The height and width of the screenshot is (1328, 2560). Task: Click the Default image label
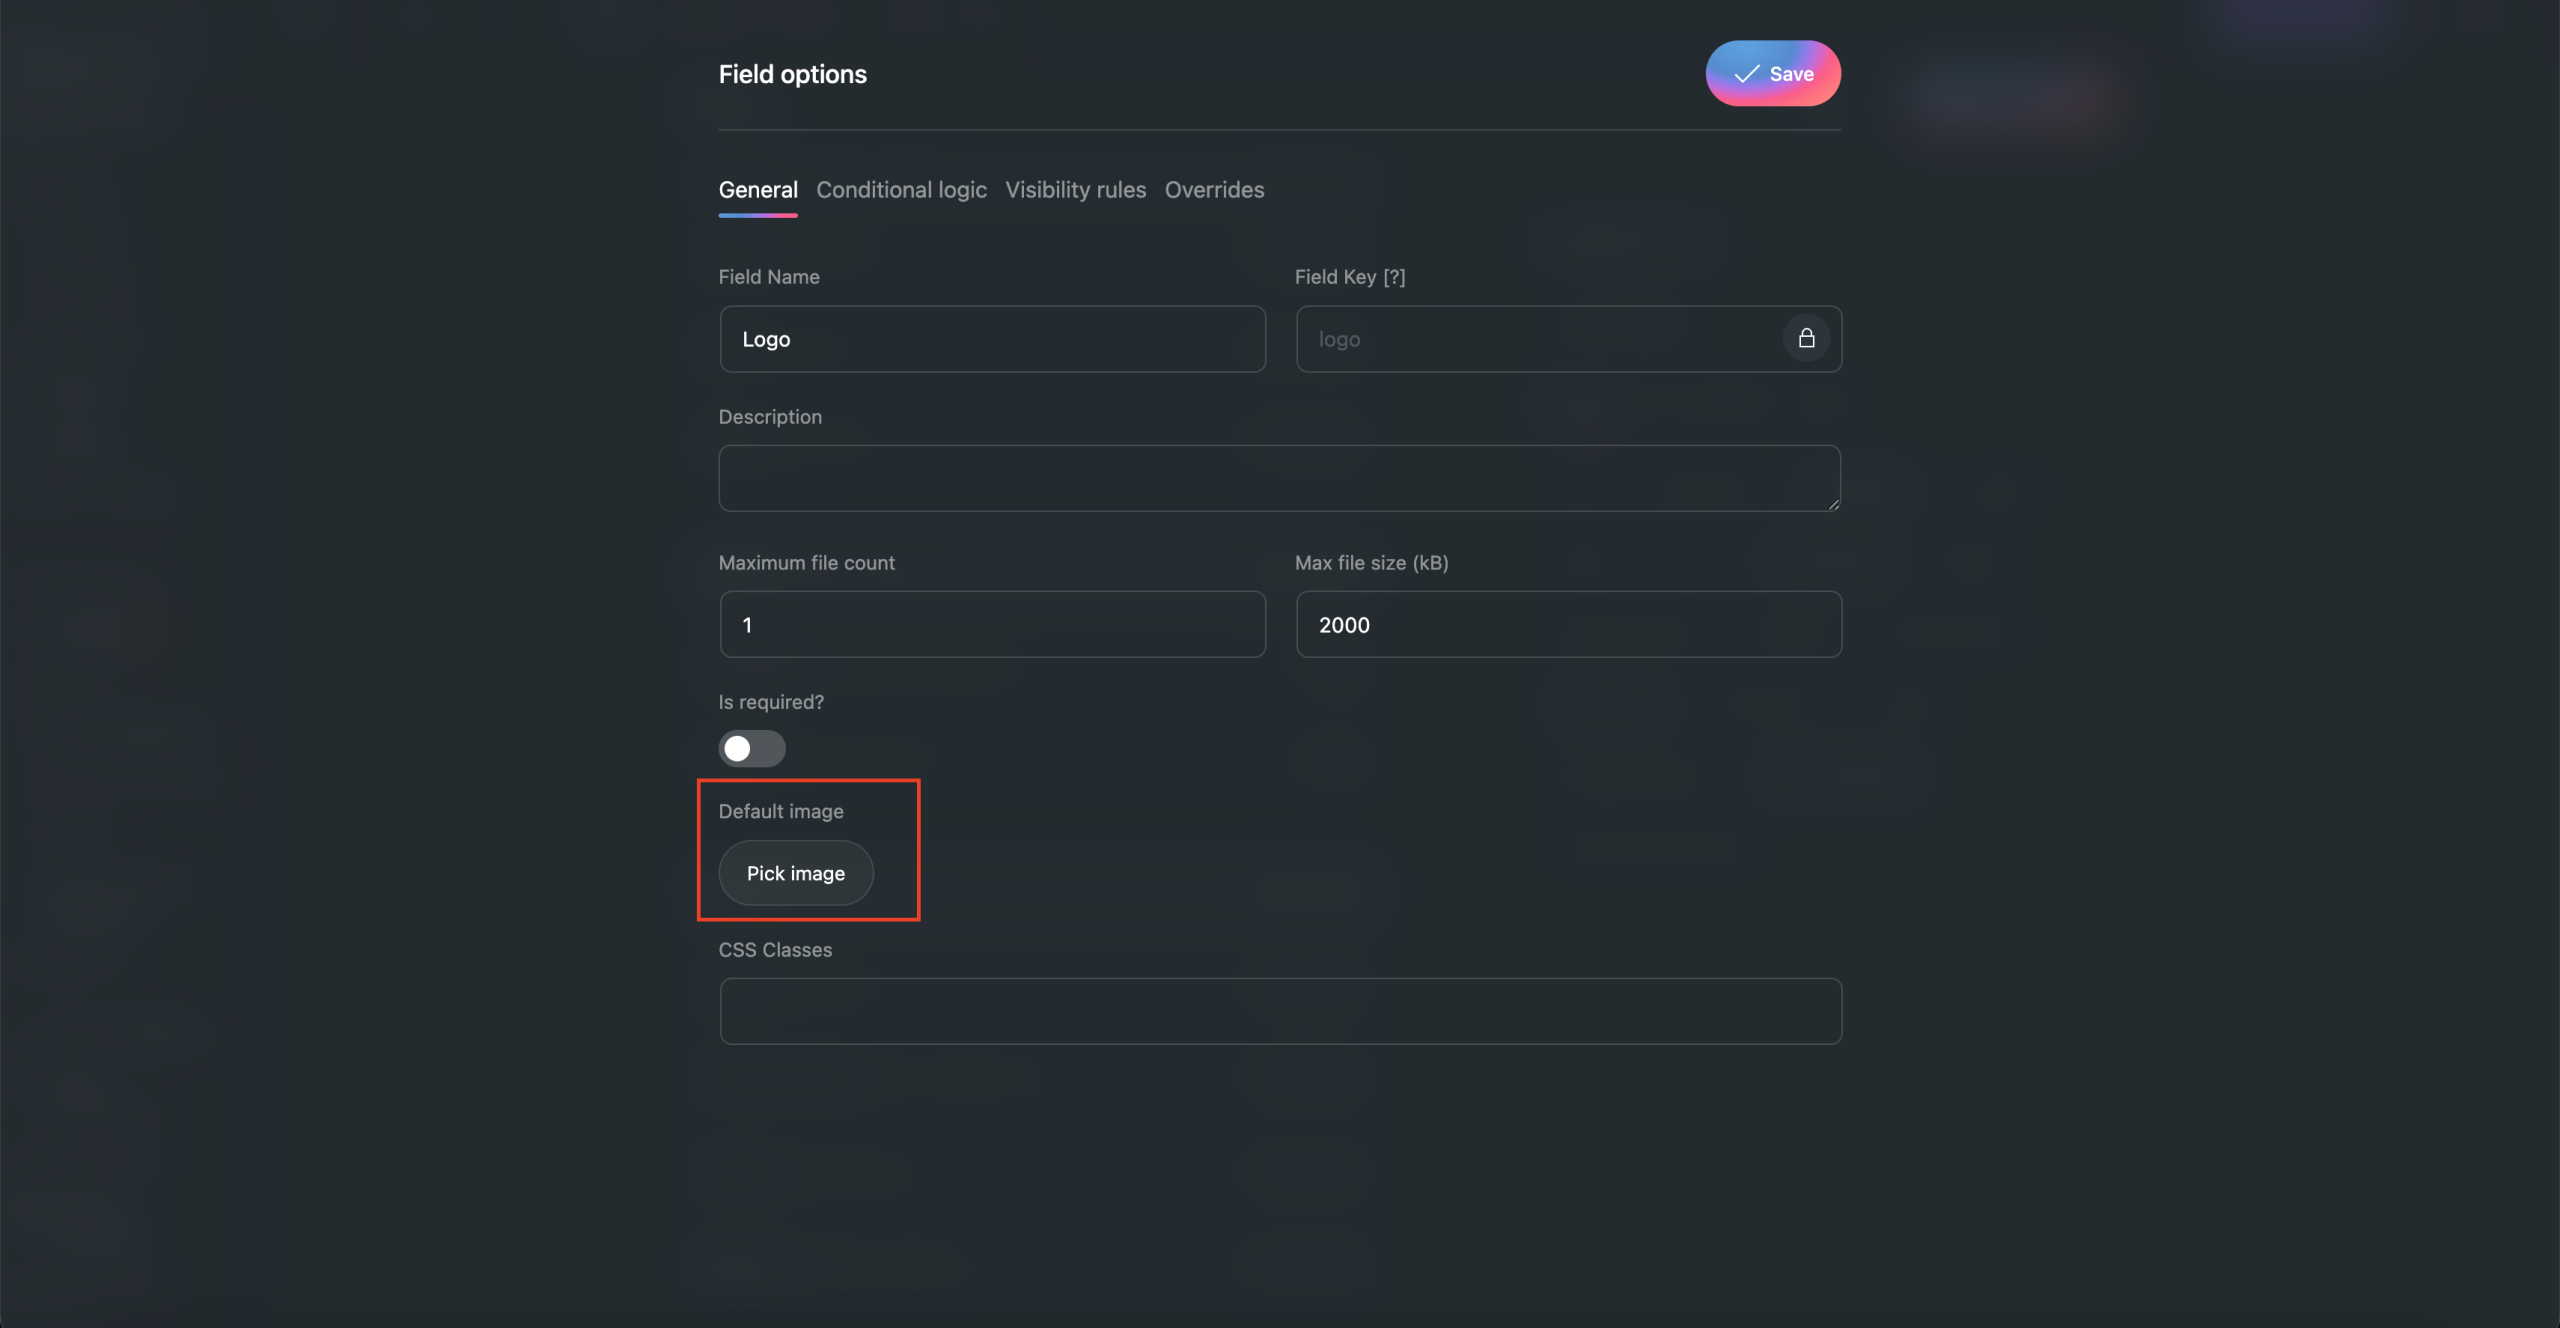[781, 811]
